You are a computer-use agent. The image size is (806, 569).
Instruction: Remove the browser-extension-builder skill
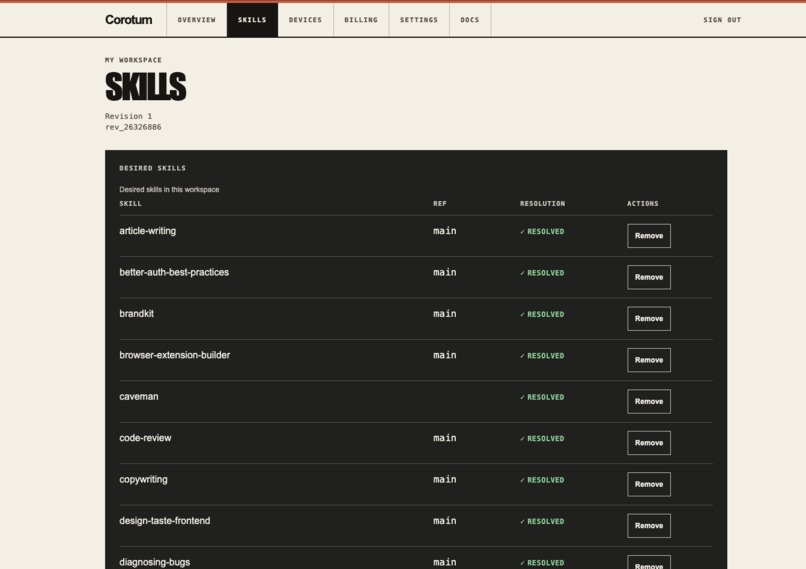coord(649,360)
